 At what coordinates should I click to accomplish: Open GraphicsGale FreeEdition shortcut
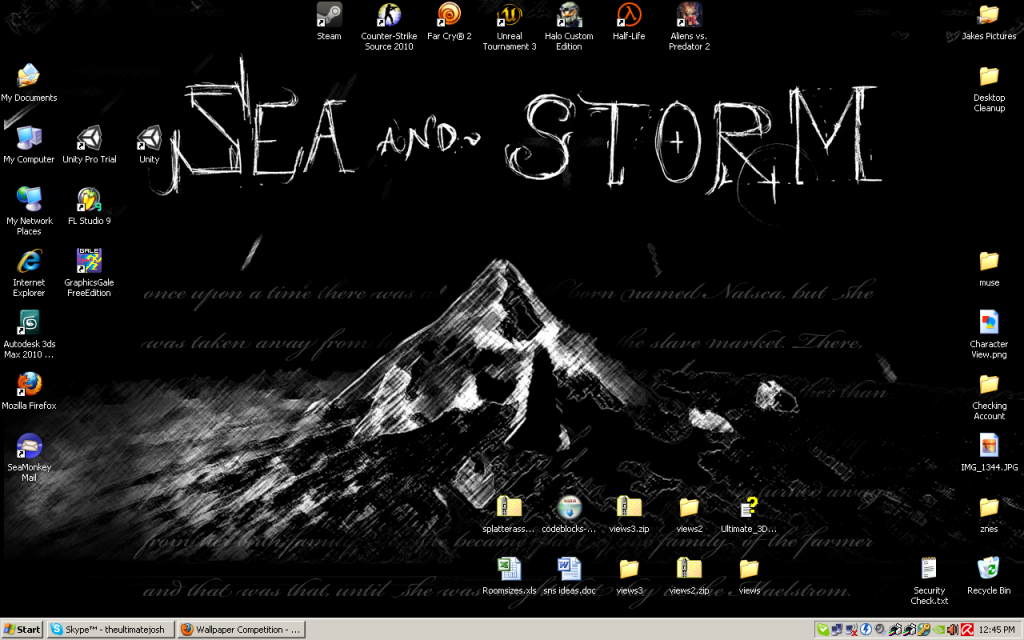(x=89, y=261)
